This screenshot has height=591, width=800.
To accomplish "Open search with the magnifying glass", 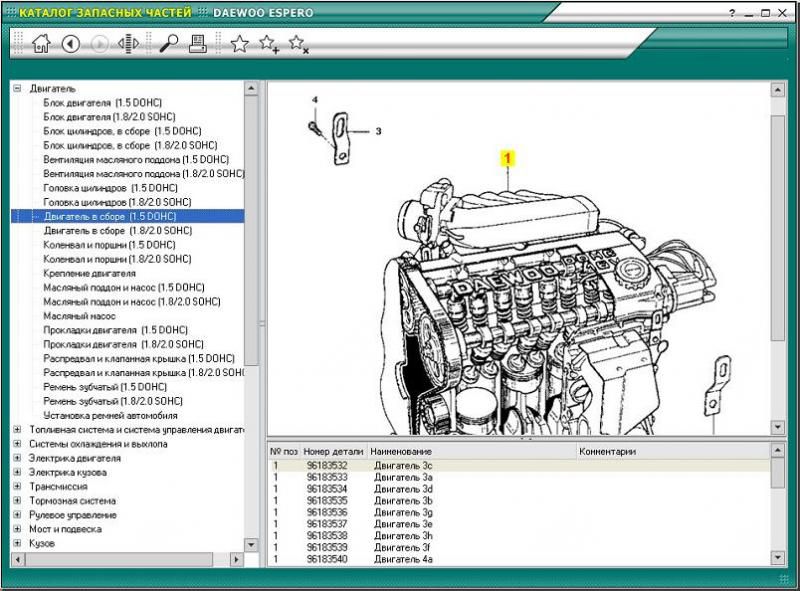I will 168,43.
